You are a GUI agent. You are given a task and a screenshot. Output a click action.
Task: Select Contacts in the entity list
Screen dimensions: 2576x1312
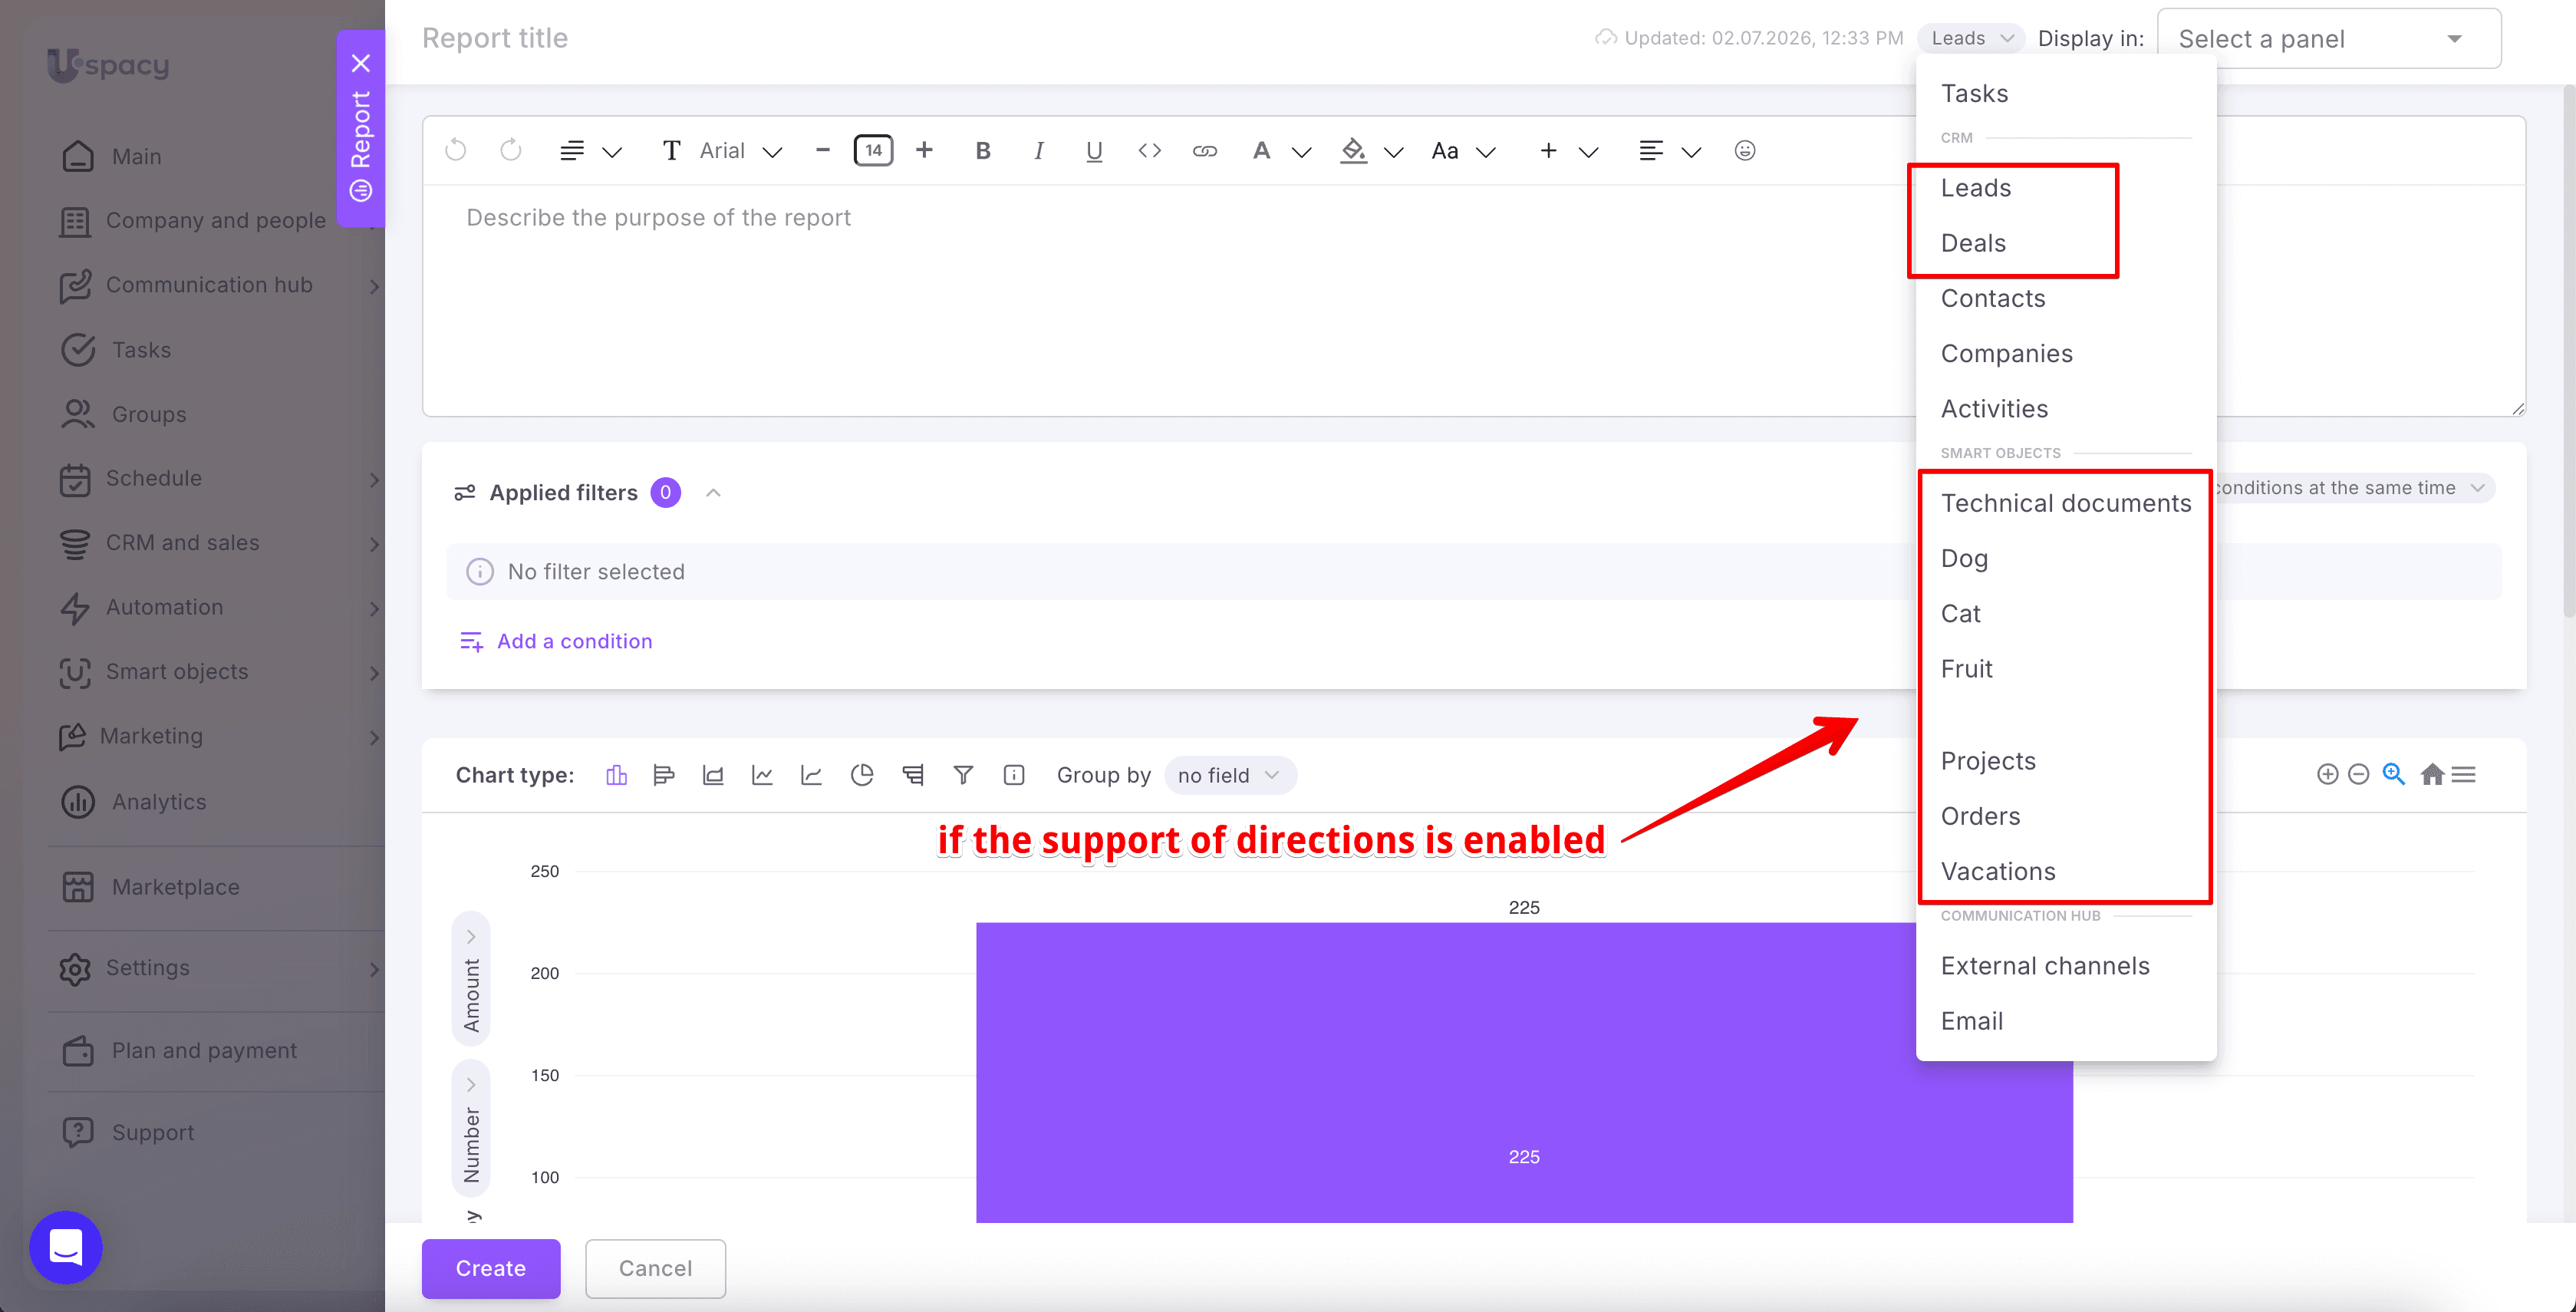click(2065, 298)
